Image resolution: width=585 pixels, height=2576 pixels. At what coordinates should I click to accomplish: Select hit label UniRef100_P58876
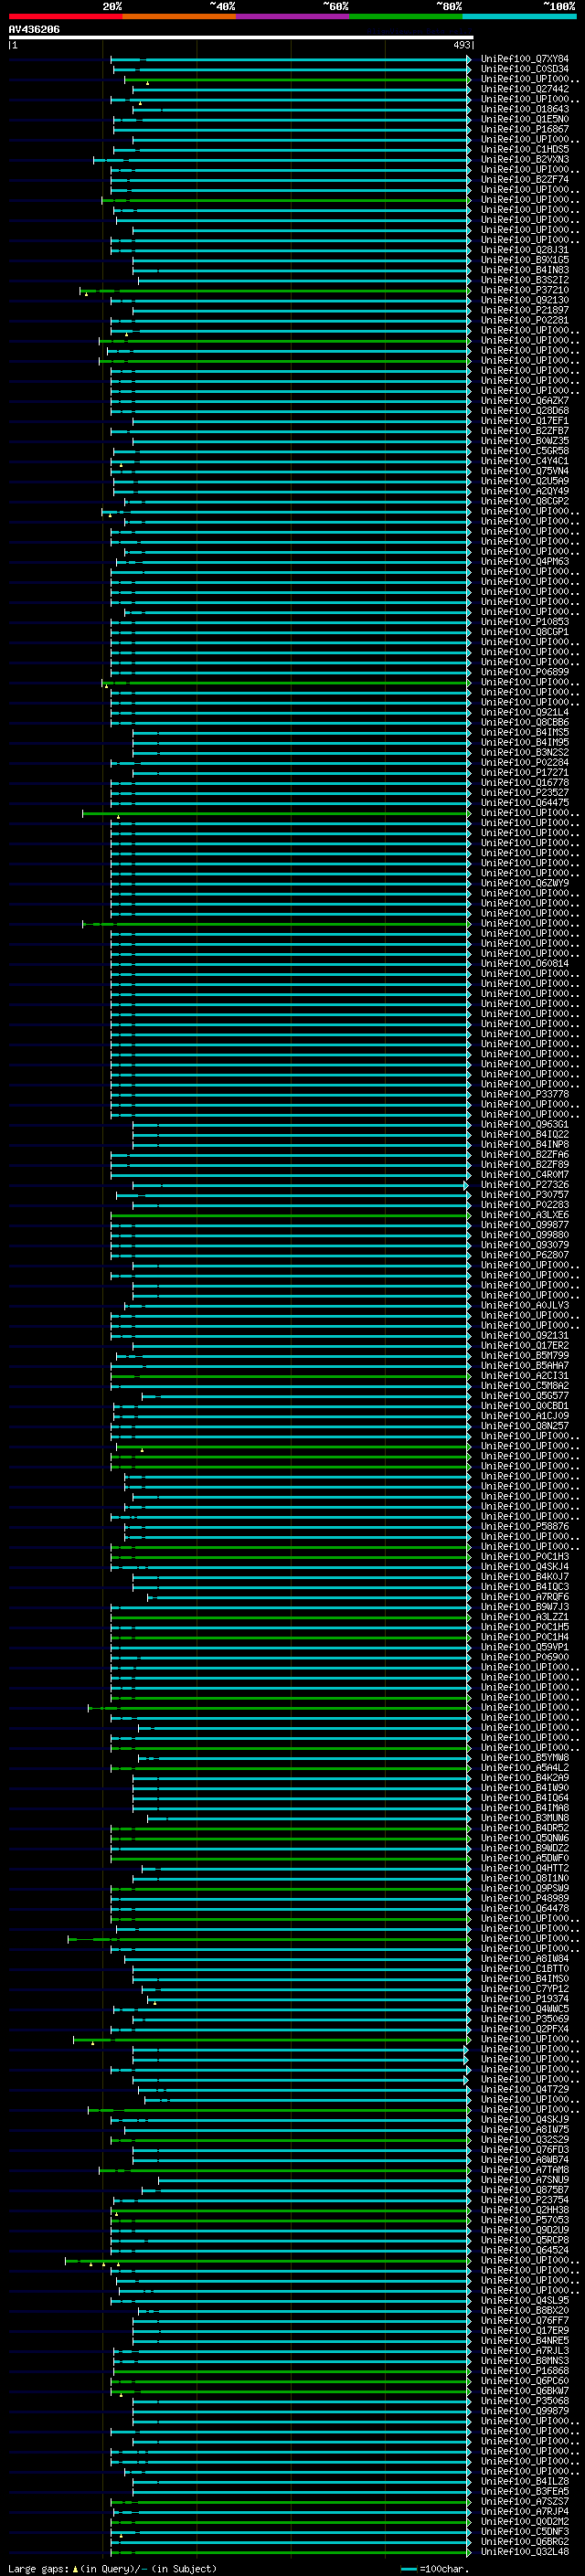525,1526
